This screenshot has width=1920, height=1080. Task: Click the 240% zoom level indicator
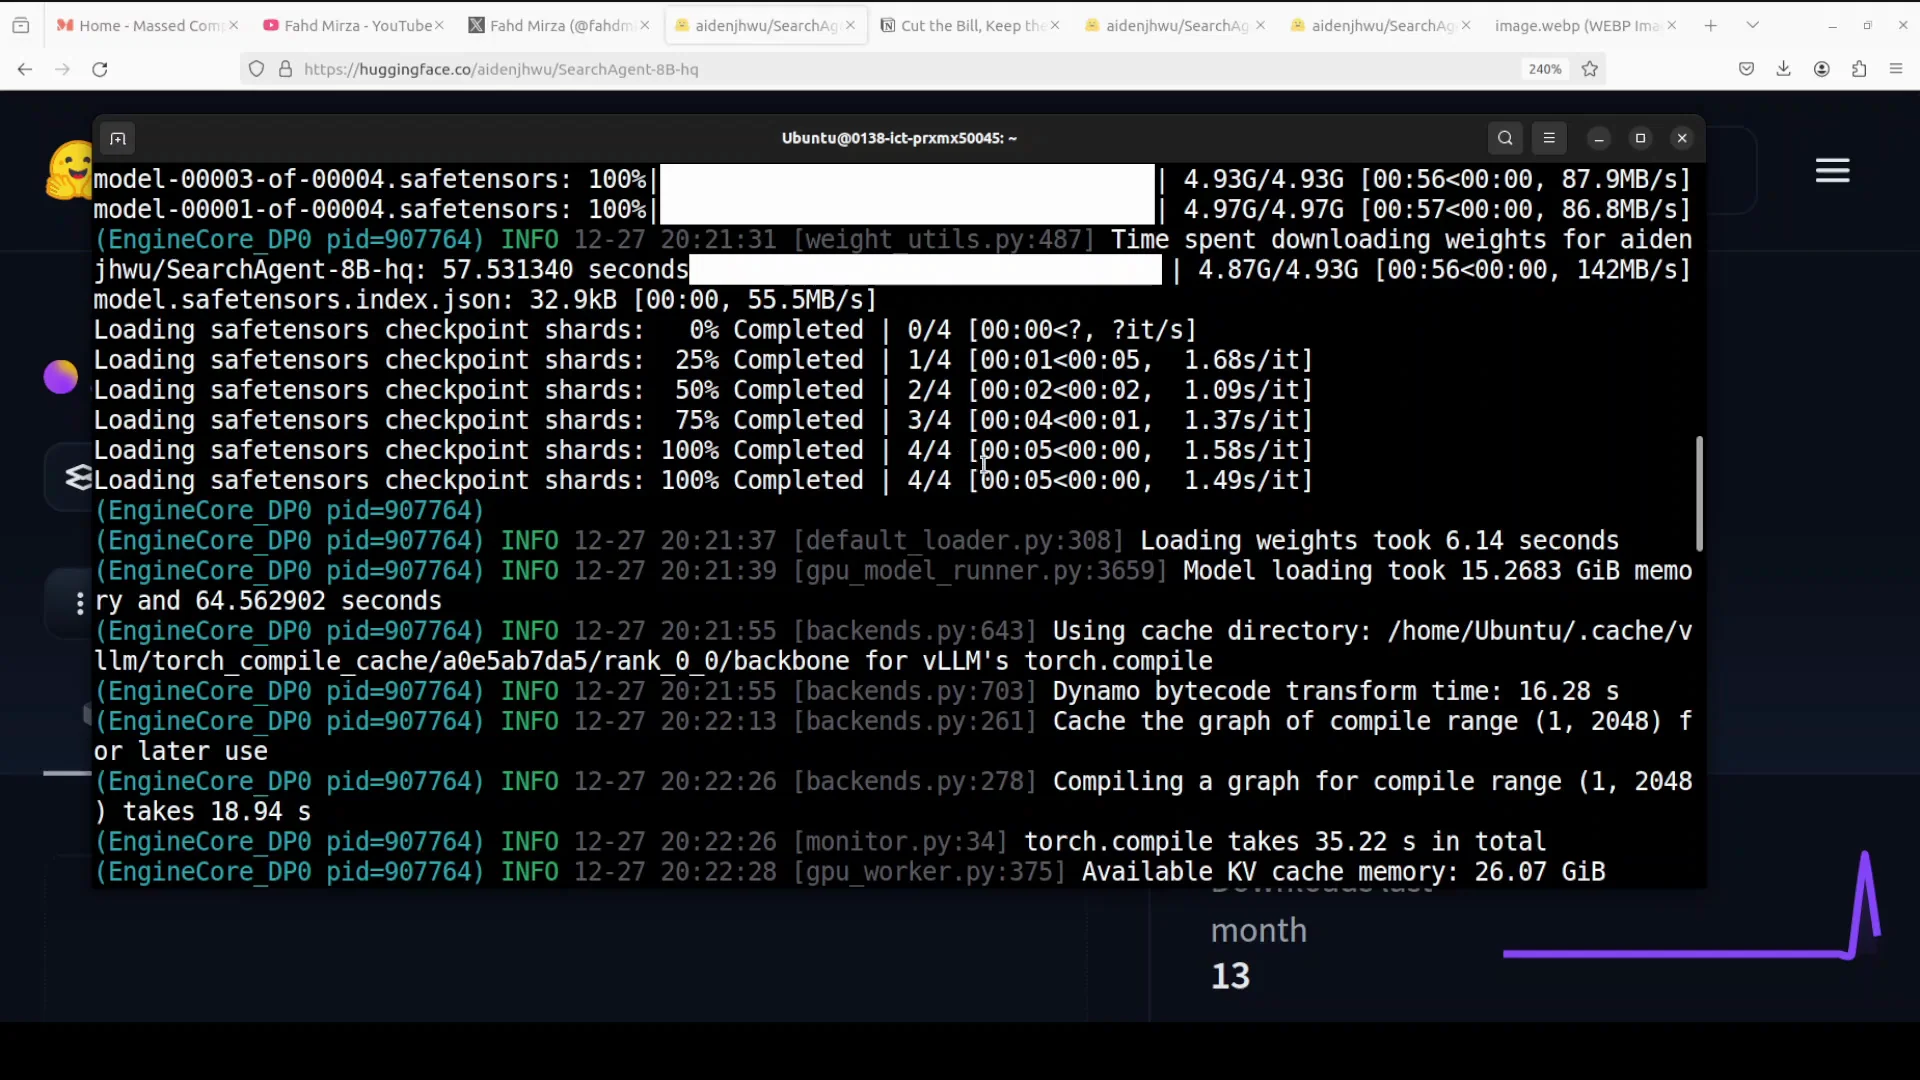(1544, 69)
